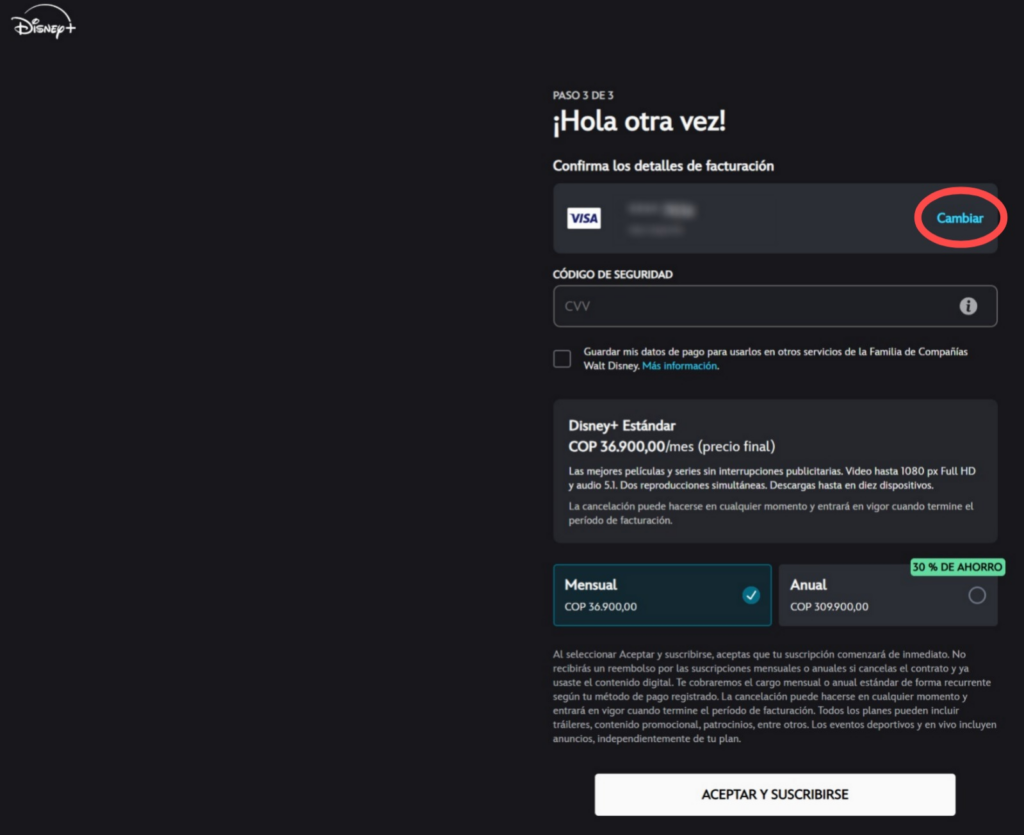Click the Mensual selected checkmark icon
Screen dimensions: 1024x835
(750, 595)
